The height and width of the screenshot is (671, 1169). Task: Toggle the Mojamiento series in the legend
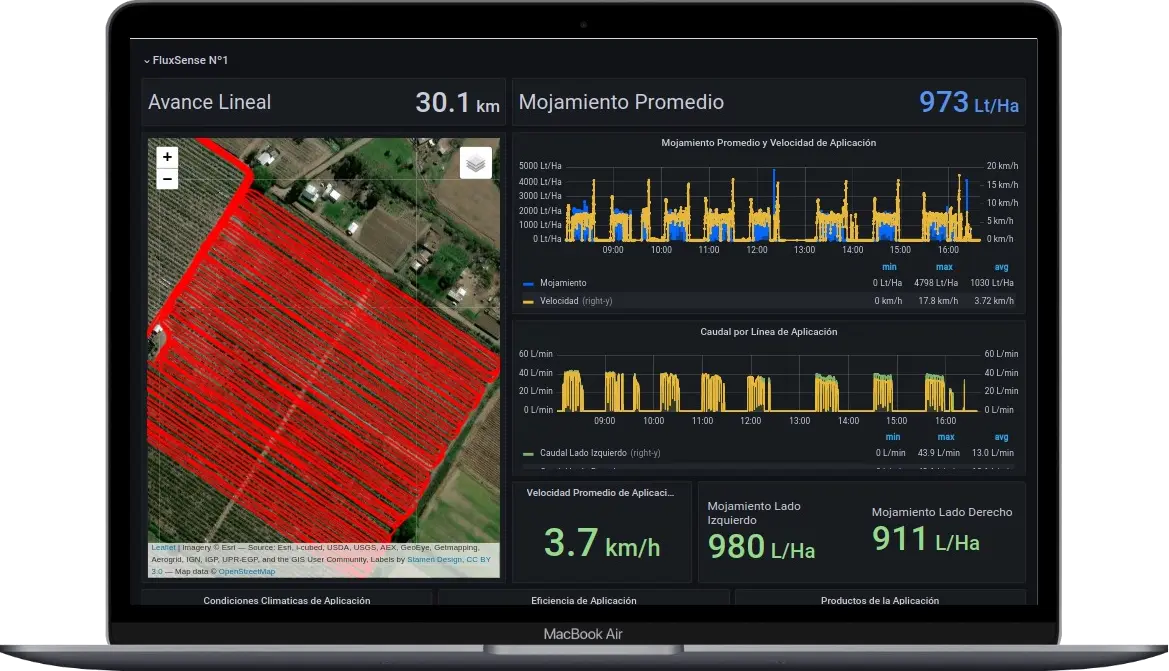[x=563, y=283]
